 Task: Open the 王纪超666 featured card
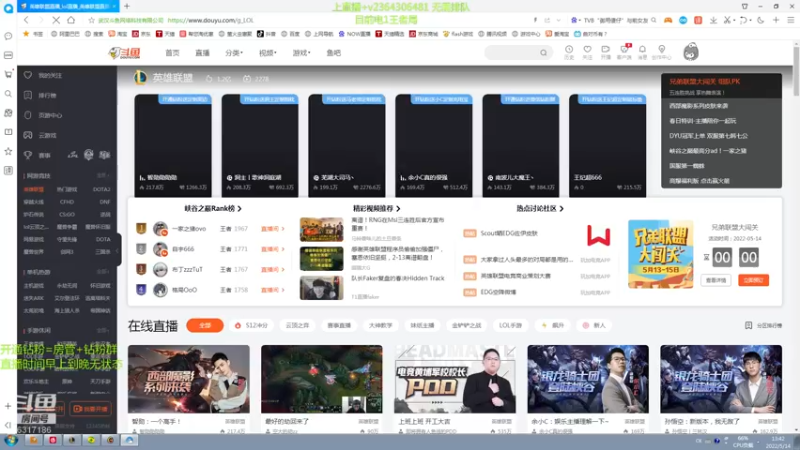[608, 145]
